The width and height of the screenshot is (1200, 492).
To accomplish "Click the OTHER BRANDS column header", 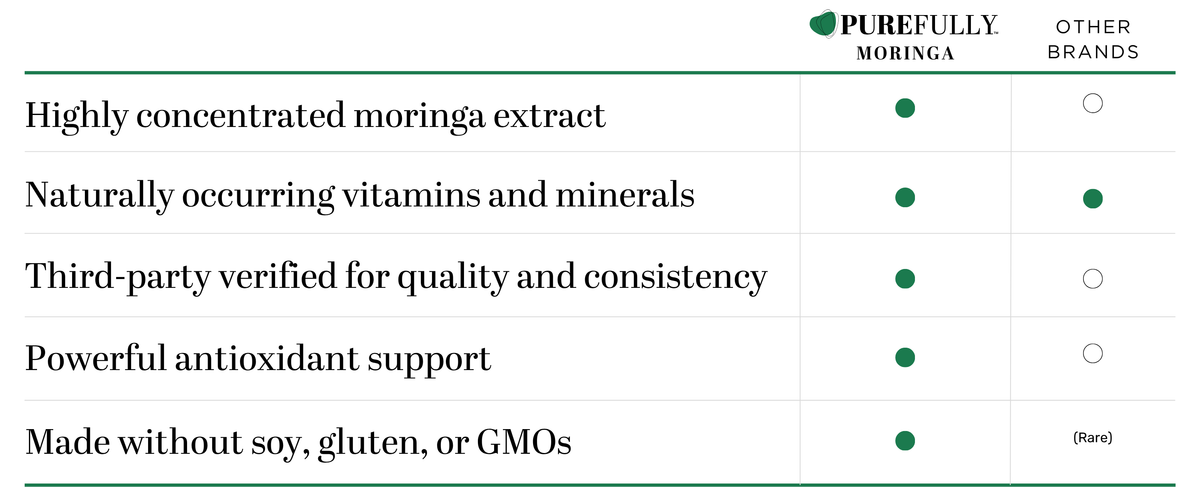I will pos(1093,39).
